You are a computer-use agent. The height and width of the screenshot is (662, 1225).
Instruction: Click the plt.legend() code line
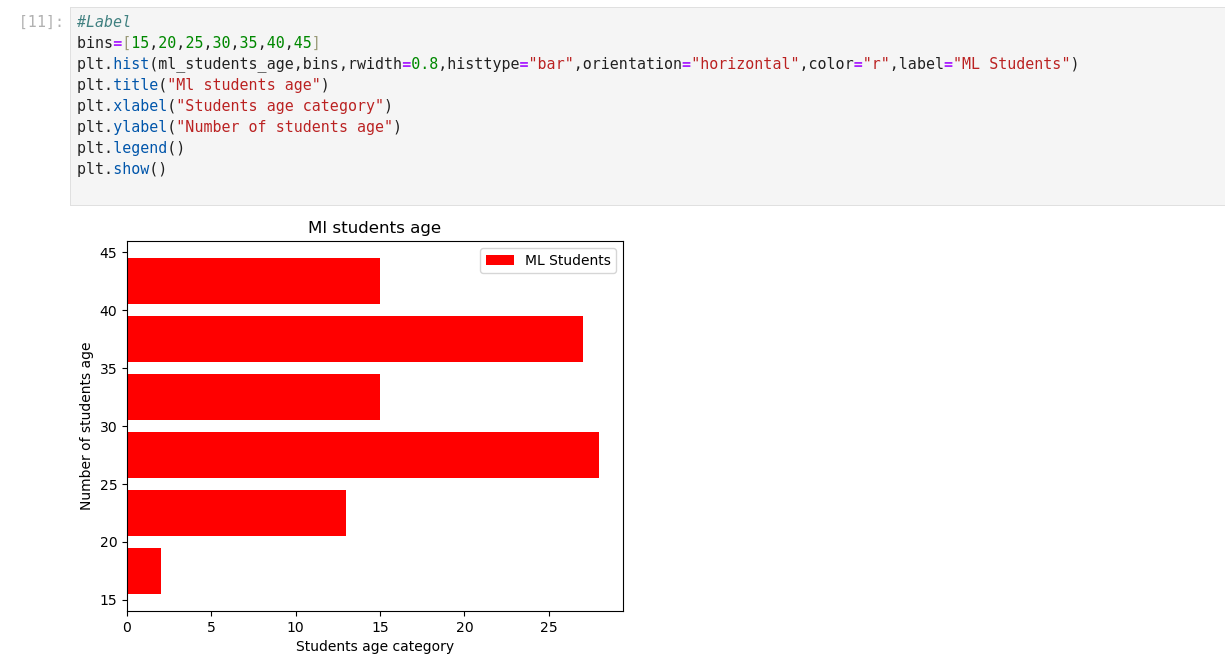point(130,148)
